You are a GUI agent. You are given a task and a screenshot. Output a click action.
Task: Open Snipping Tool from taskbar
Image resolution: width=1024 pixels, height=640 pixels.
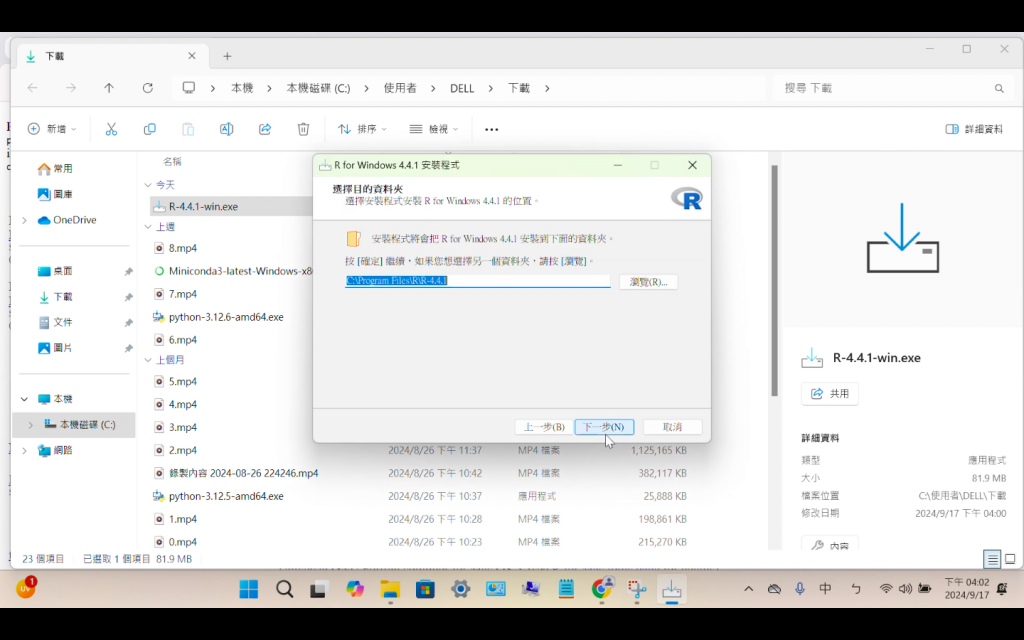pos(637,589)
